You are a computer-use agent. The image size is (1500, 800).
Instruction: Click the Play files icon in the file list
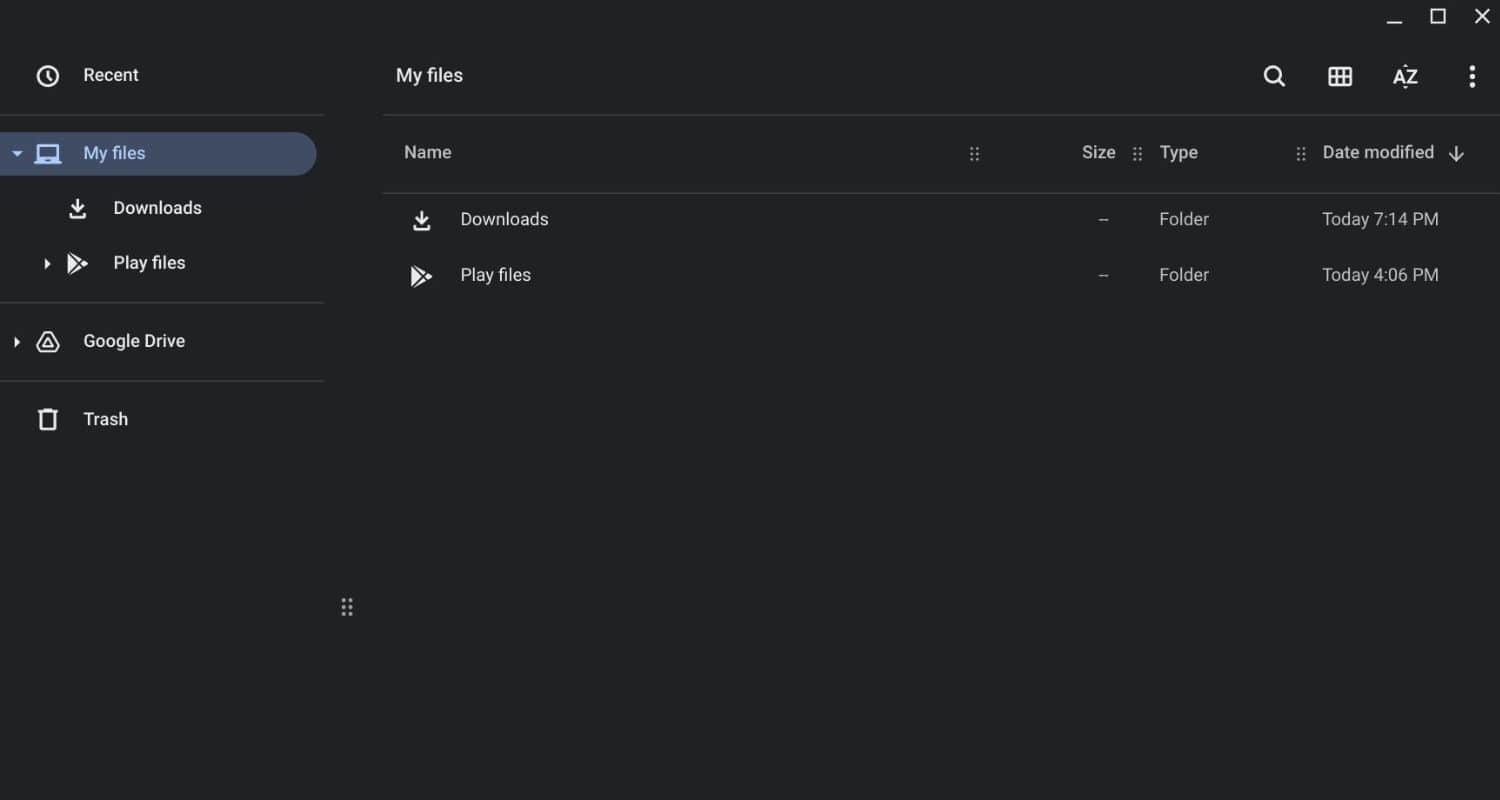(422, 276)
